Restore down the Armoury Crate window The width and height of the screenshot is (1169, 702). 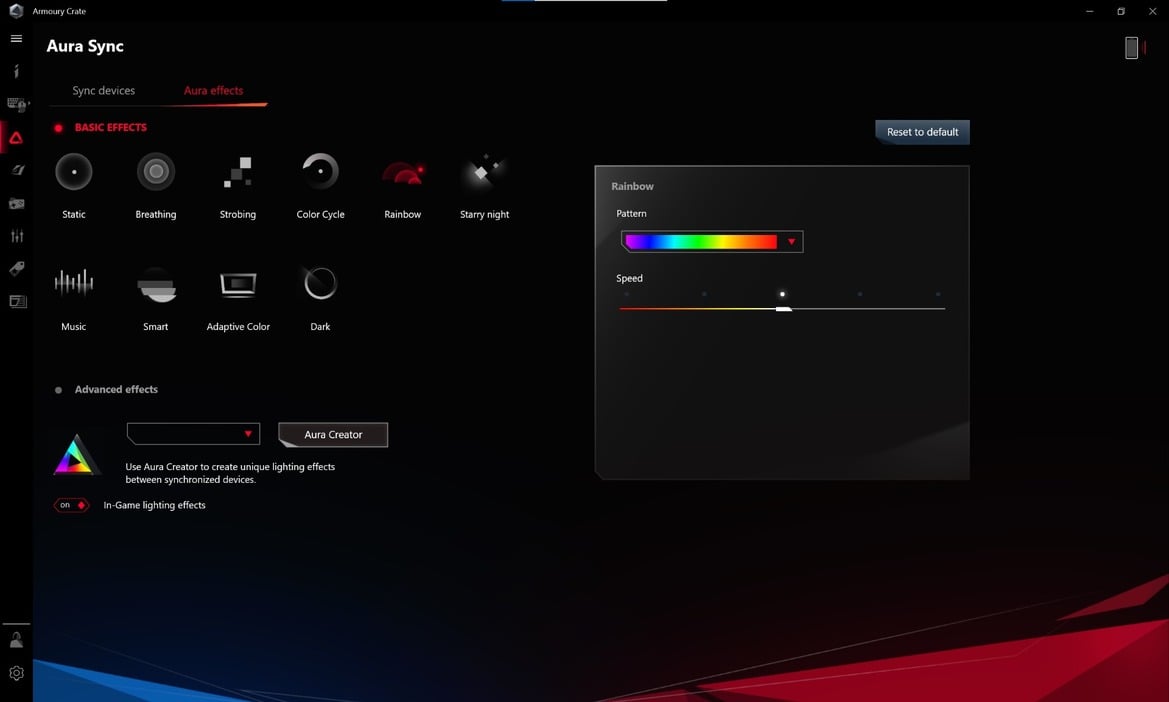[x=1121, y=11]
